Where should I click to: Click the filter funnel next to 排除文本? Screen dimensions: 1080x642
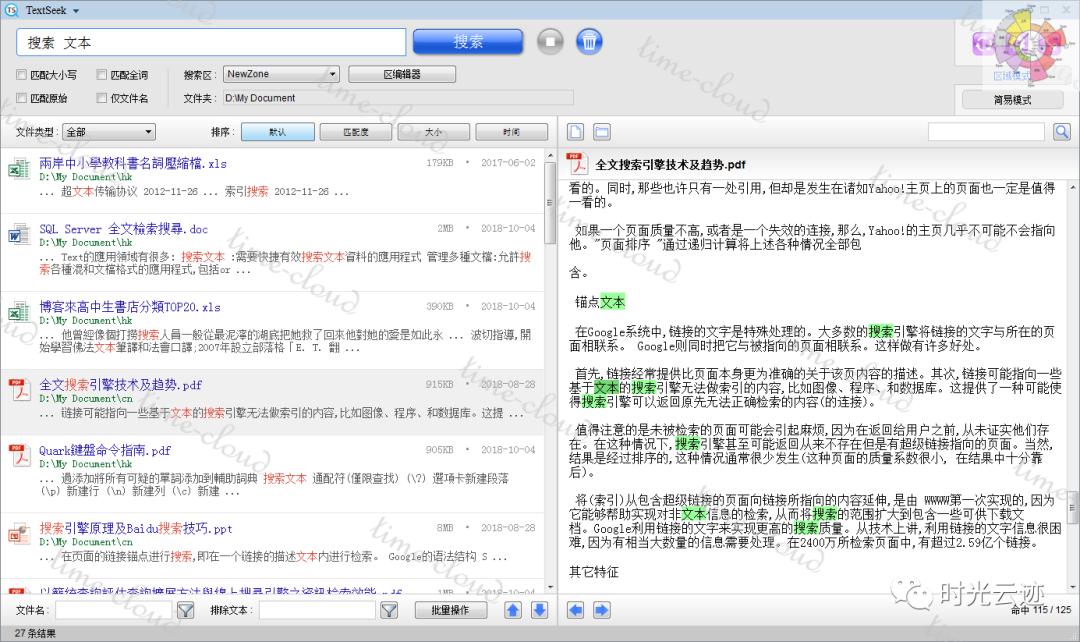click(x=388, y=609)
